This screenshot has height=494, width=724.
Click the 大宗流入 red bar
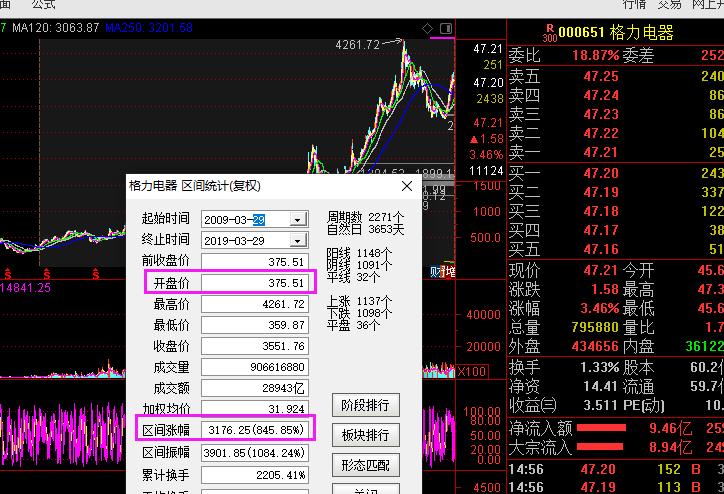(601, 447)
